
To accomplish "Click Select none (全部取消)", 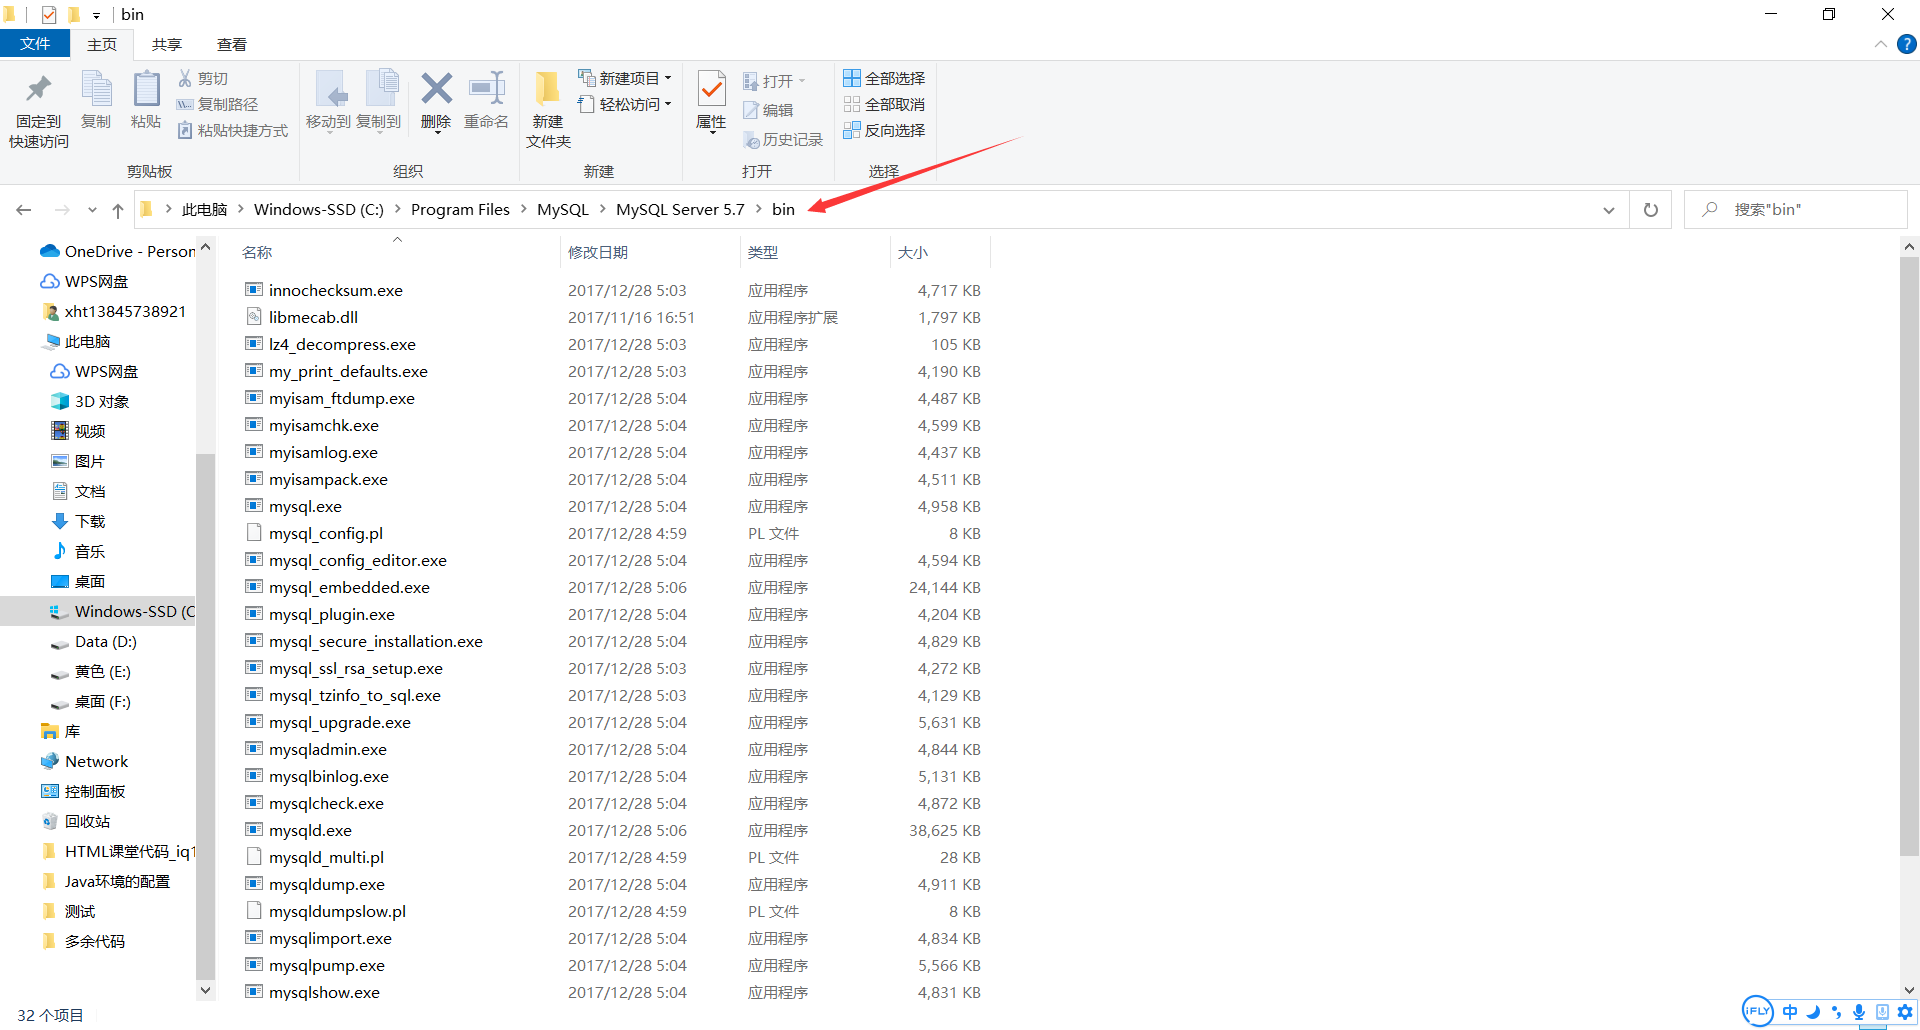I will click(884, 104).
